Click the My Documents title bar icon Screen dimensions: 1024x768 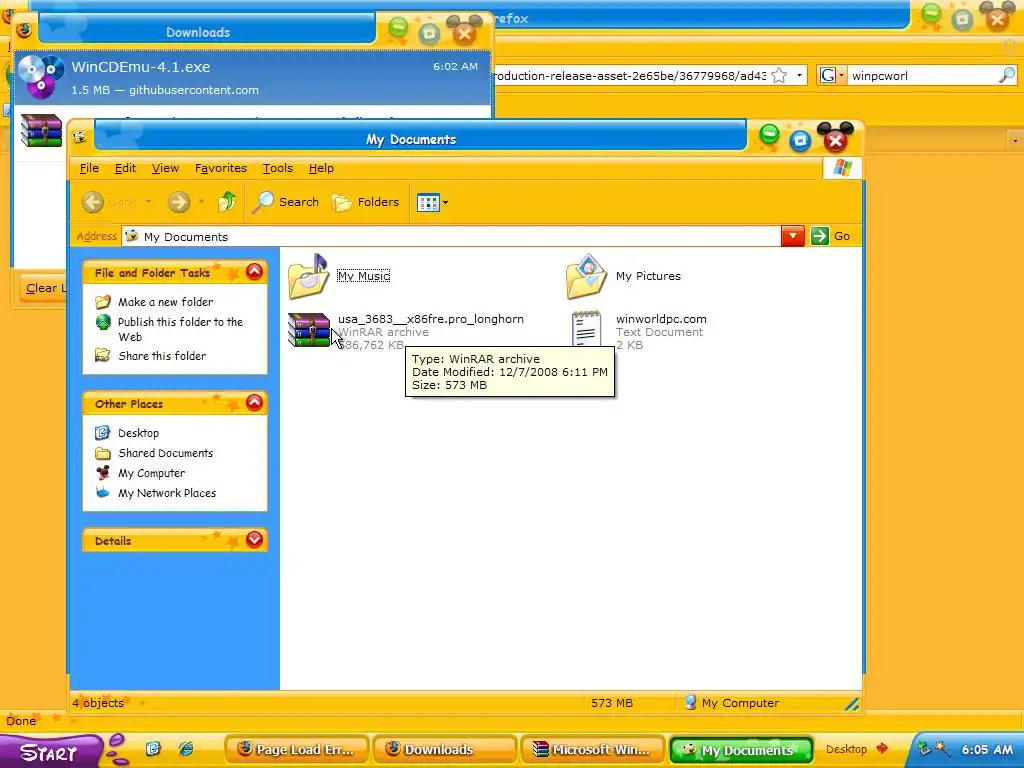pos(80,137)
